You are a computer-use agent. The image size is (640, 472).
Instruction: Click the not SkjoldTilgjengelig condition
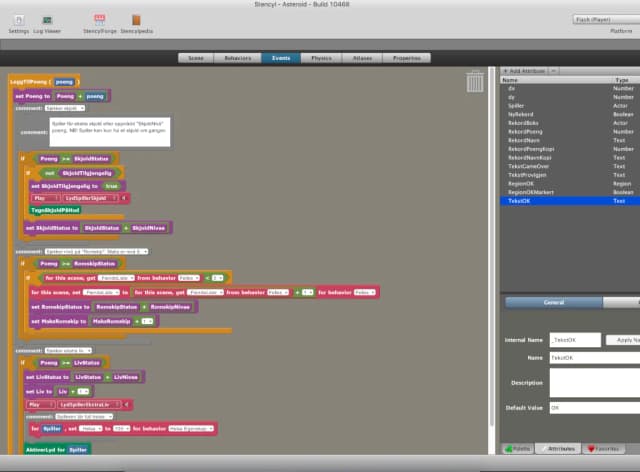point(81,173)
